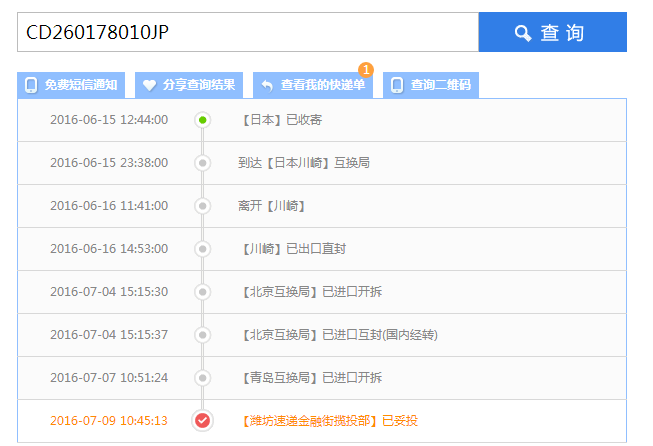Screen dimensions: 653x446
Task: Click timestamp 2016-06-16 11:41:00
Action: 109,206
